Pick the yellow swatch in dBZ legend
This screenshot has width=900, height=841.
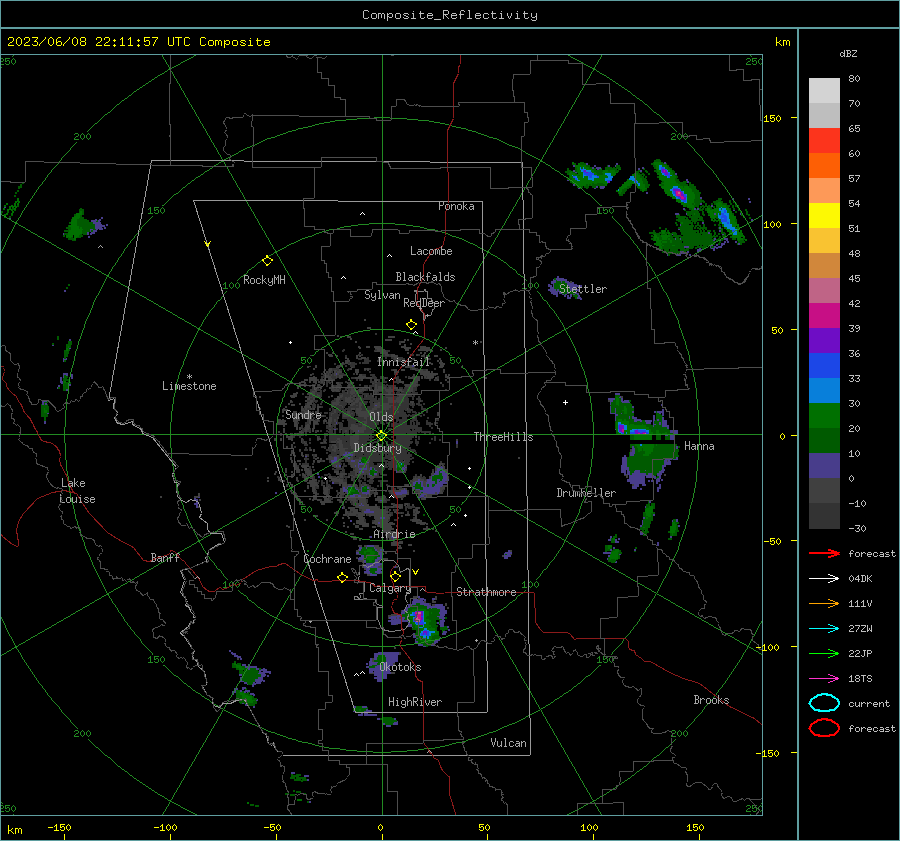click(x=824, y=215)
